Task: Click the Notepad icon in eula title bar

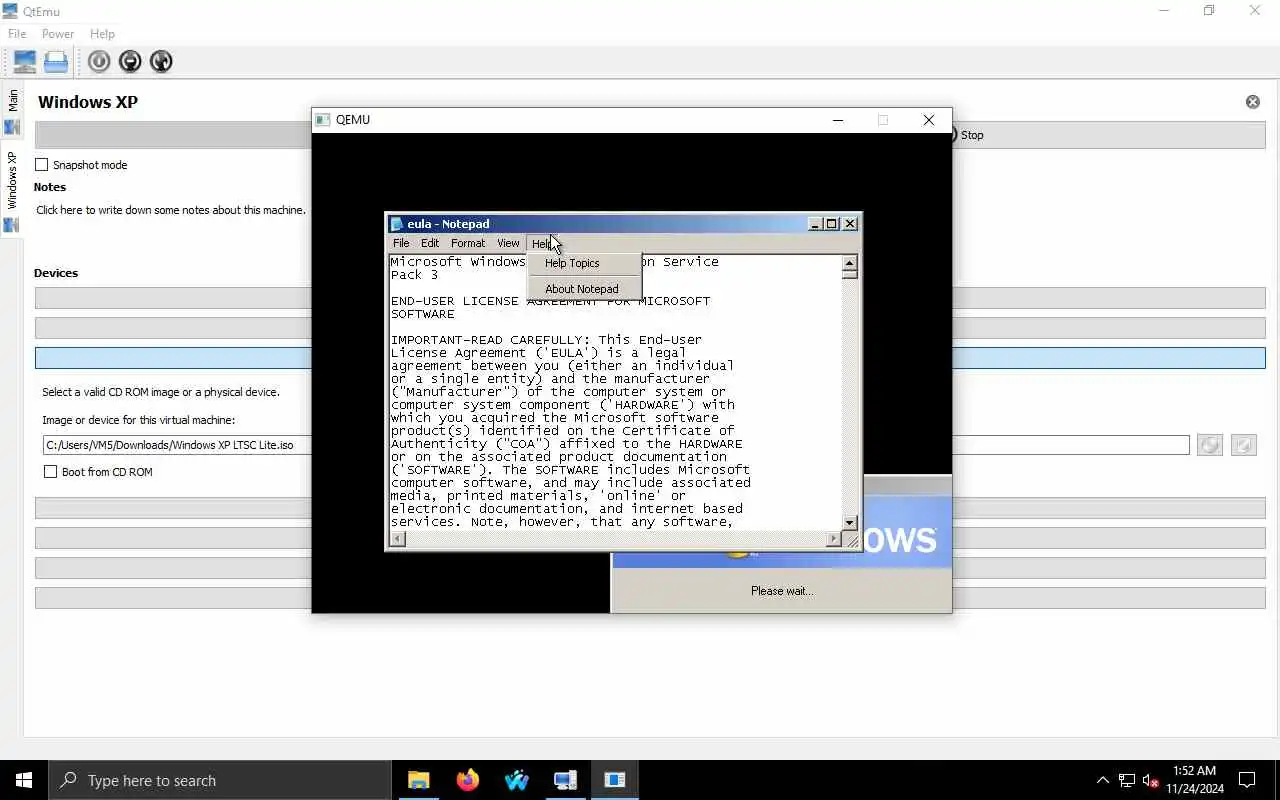Action: [397, 224]
